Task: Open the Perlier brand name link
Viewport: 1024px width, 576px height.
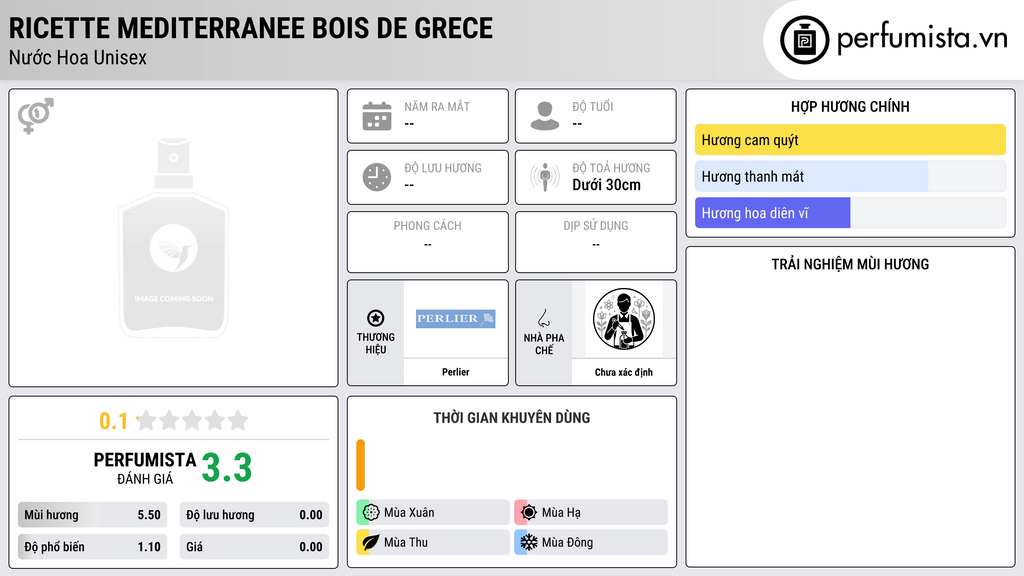Action: coord(455,372)
